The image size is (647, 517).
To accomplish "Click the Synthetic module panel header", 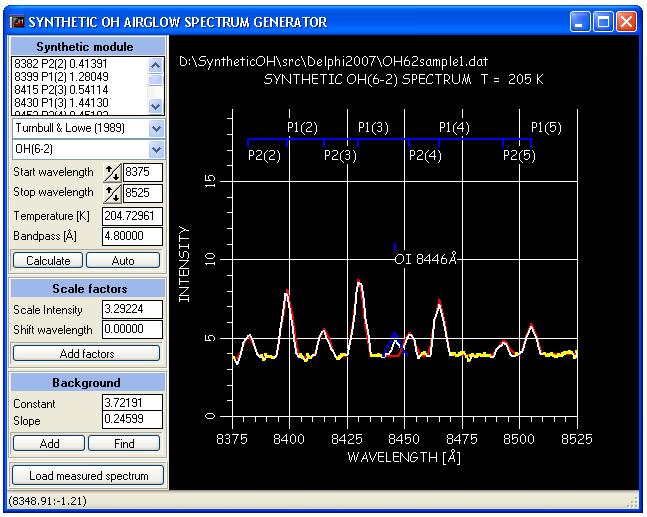I will 87,46.
